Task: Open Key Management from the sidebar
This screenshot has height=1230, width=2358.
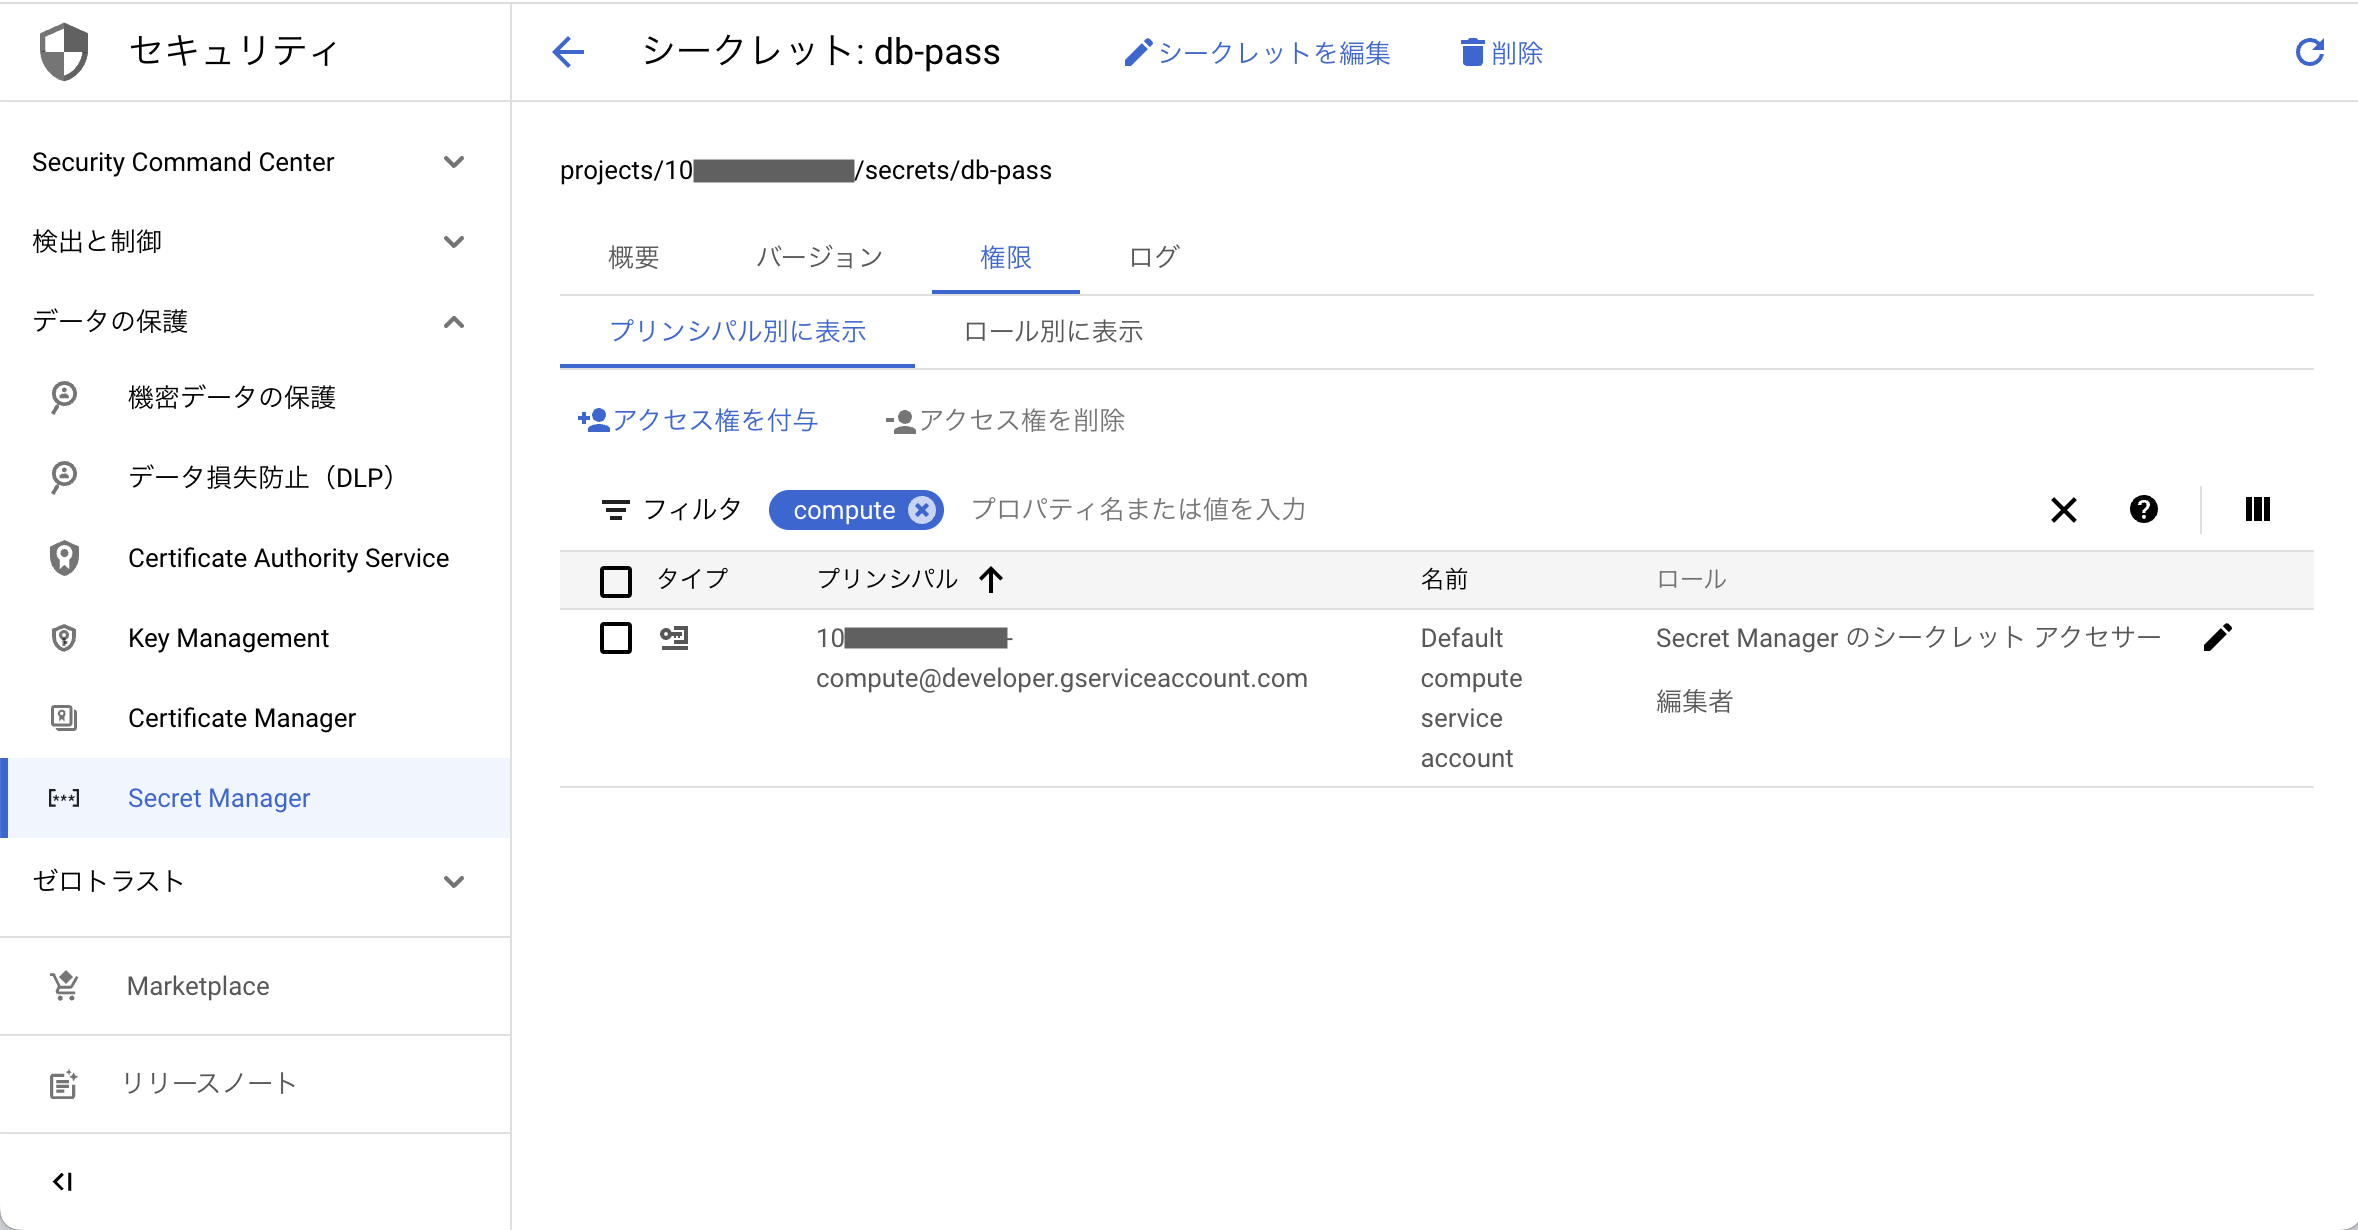Action: tap(228, 637)
